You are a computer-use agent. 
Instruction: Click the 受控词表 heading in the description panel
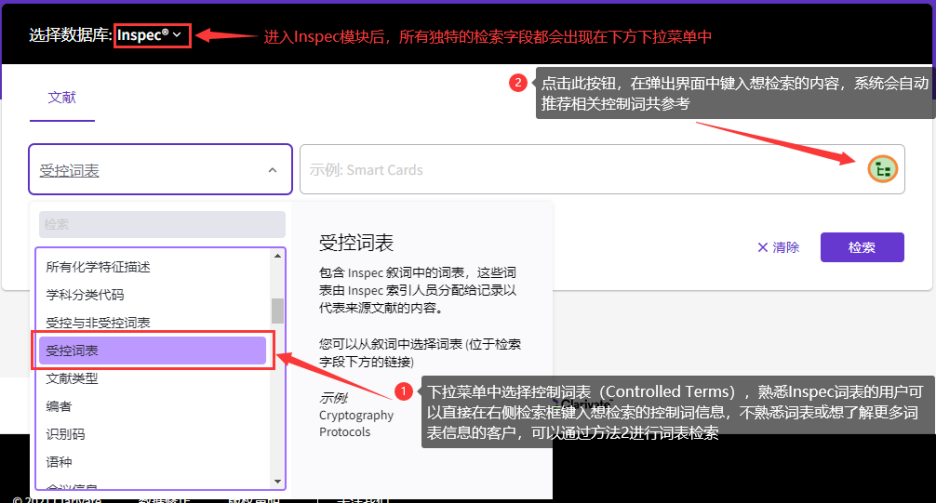(x=356, y=243)
